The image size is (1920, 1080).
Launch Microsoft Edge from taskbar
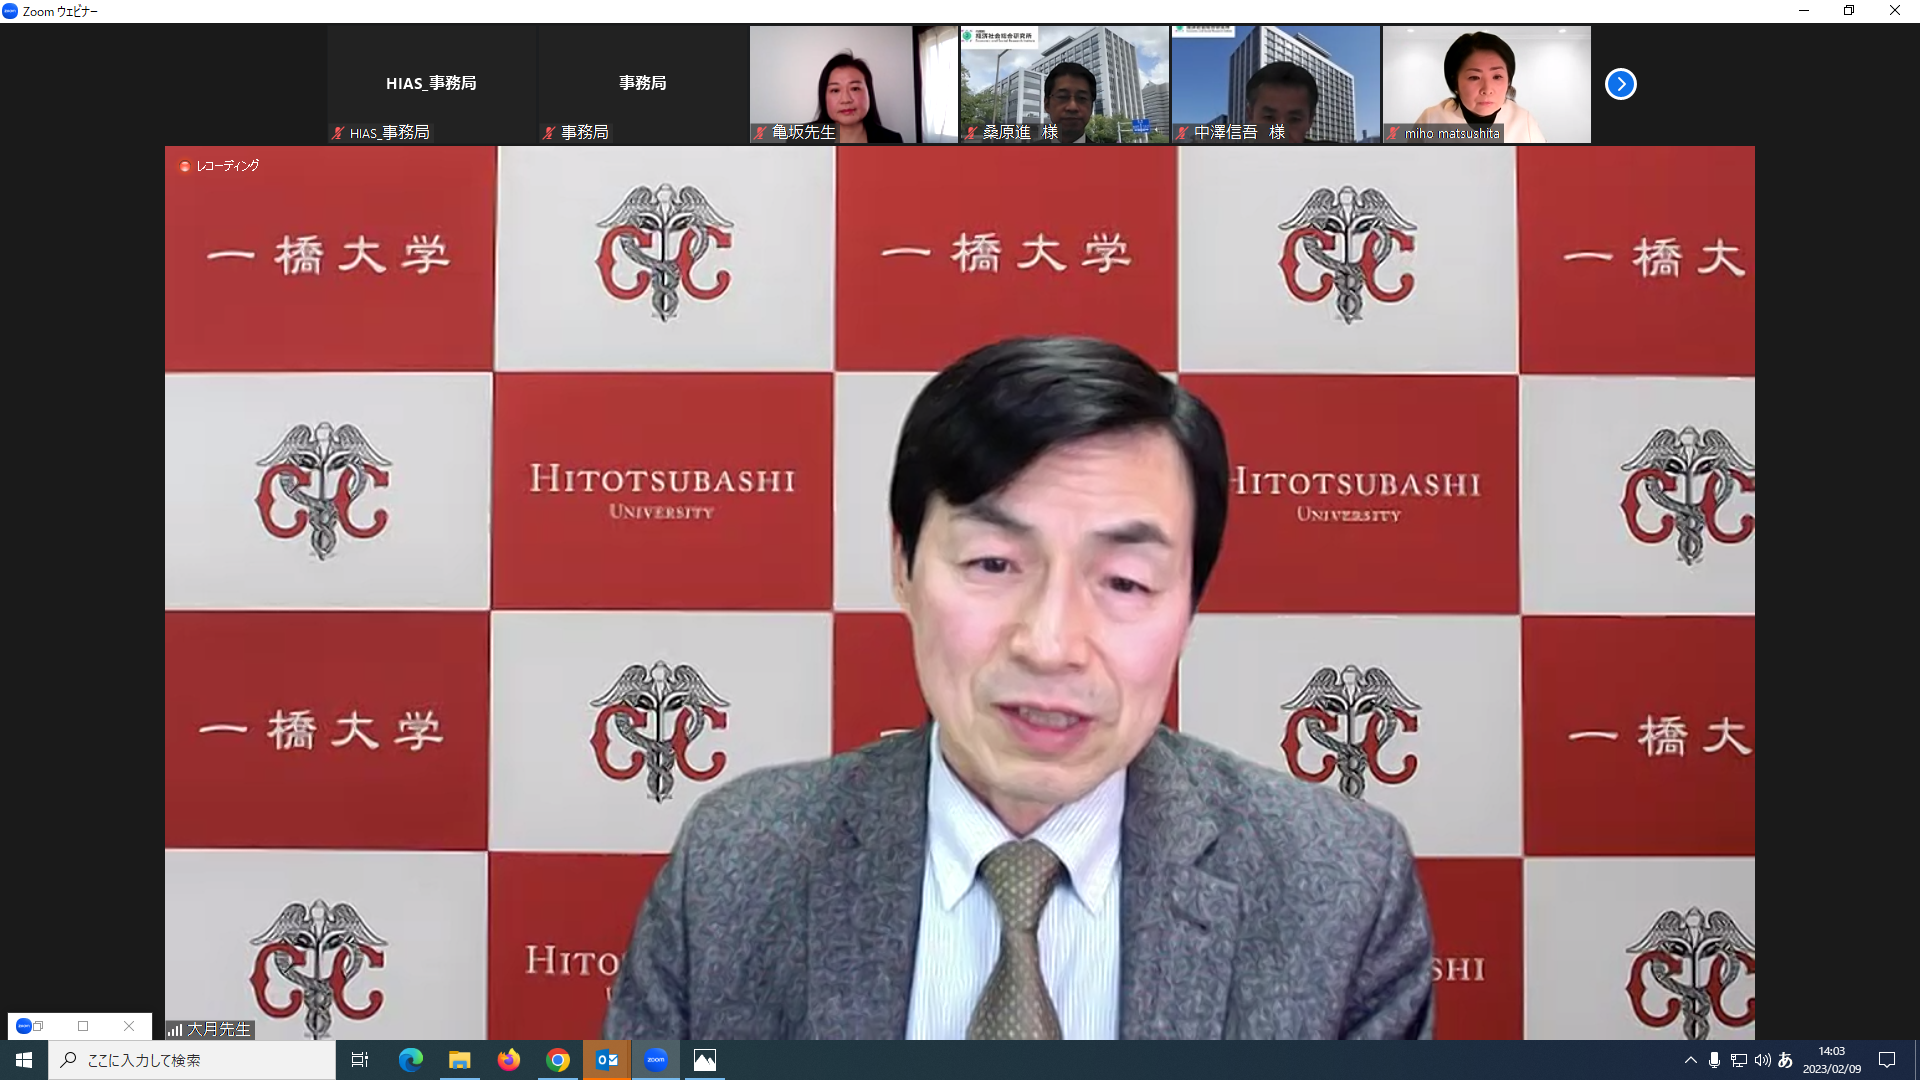point(411,1060)
